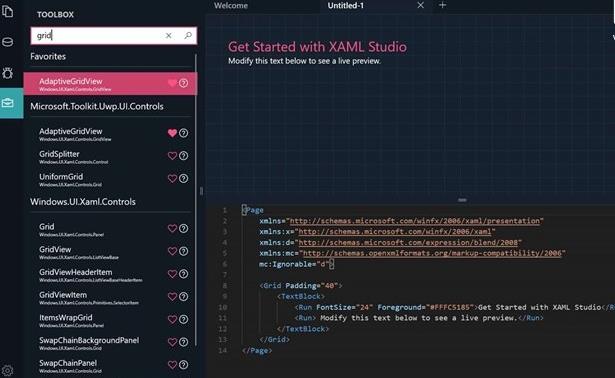Open help for the UniformGrid control
Image resolution: width=615 pixels, height=378 pixels.
click(x=183, y=178)
